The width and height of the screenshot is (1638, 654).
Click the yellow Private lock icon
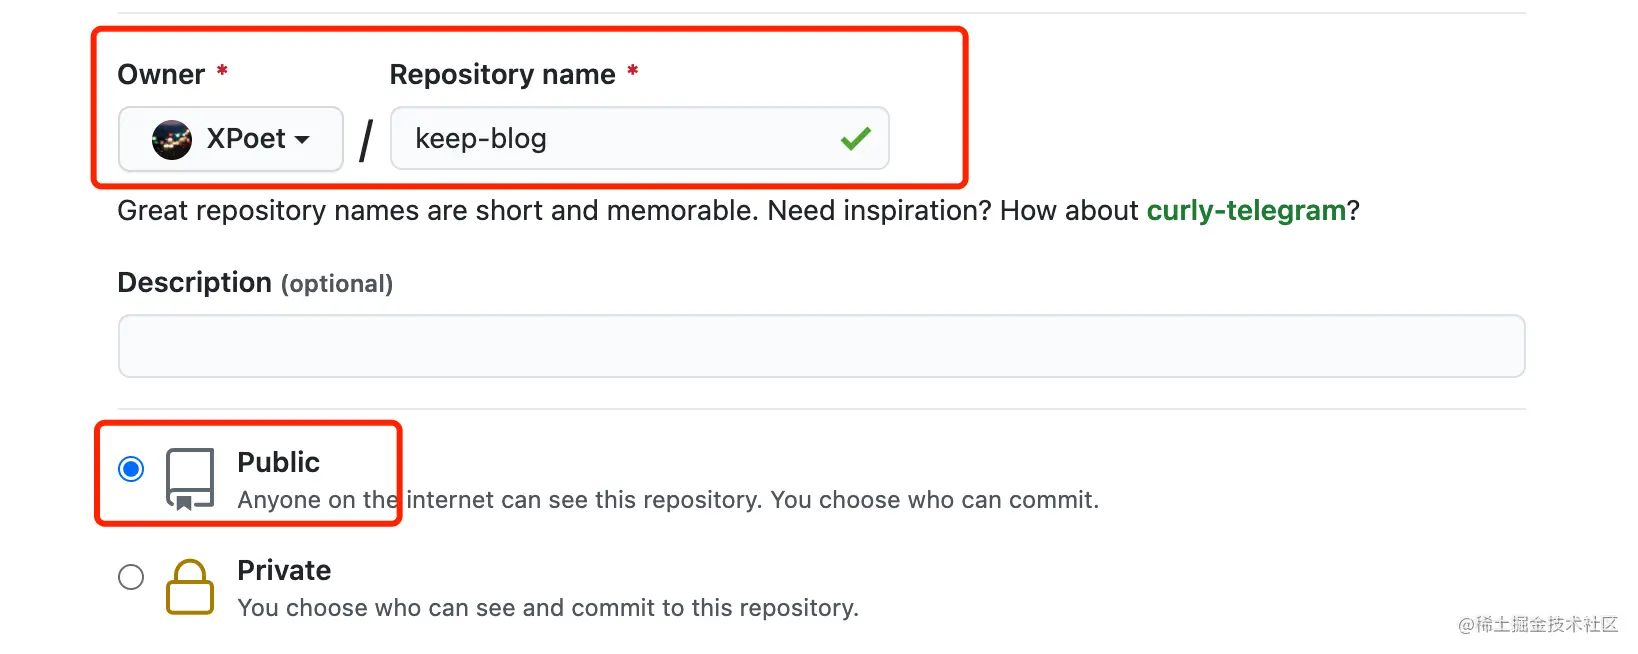tap(190, 587)
